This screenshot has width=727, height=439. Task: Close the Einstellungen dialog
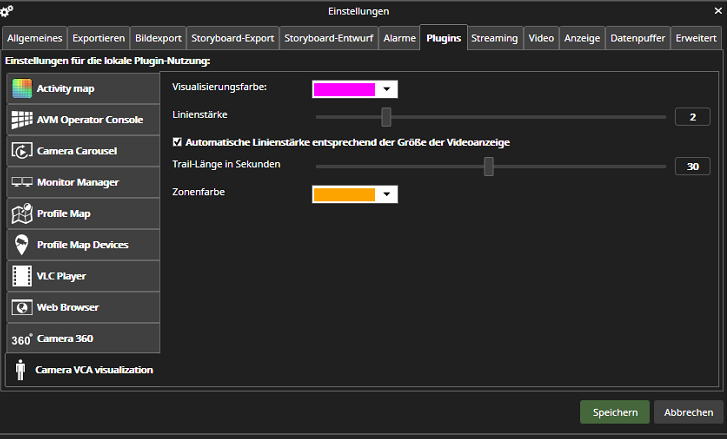(x=718, y=11)
